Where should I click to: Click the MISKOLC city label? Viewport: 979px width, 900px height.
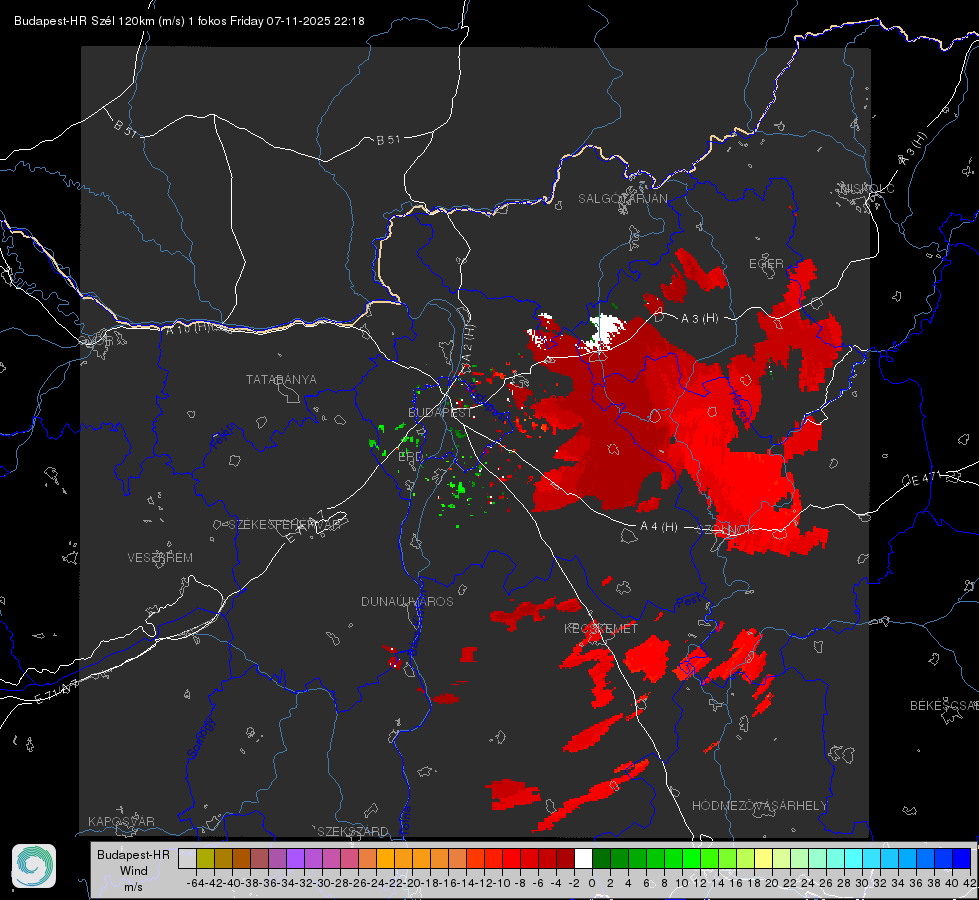tap(867, 188)
